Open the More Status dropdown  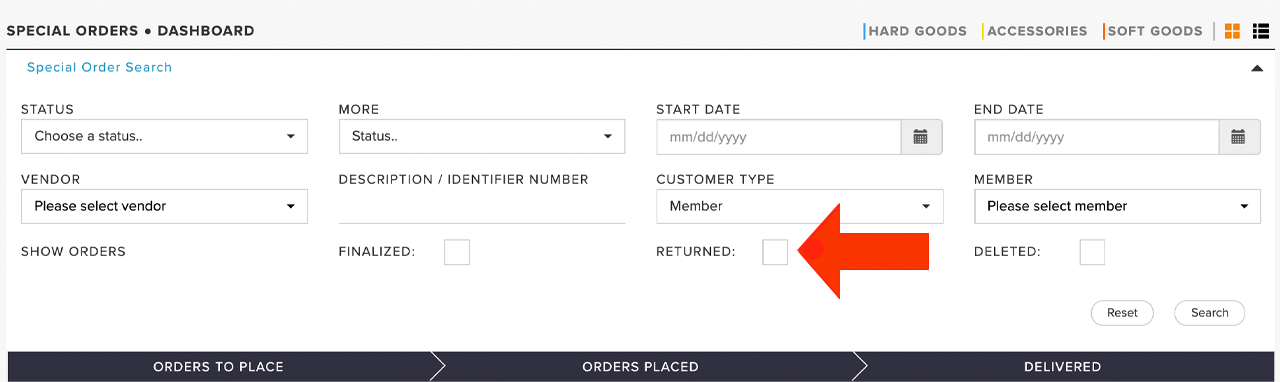tap(482, 137)
